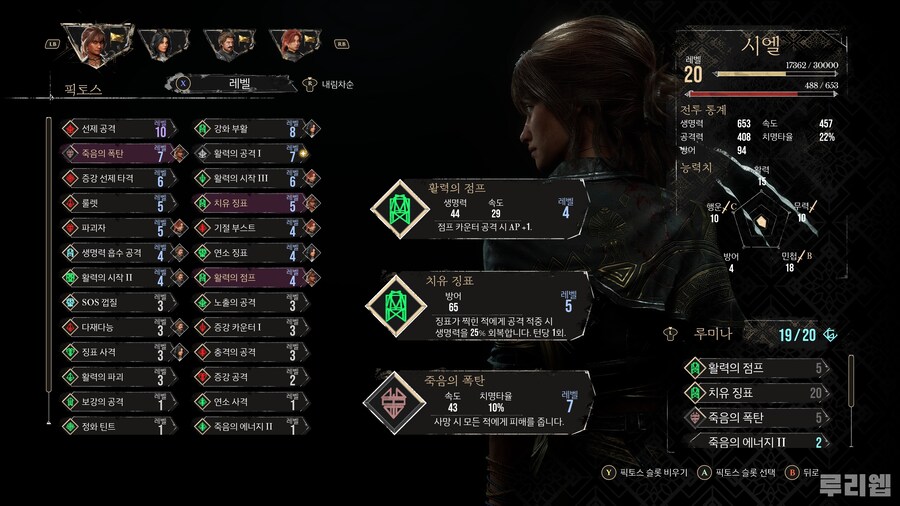The image size is (900, 506).
Task: Select 죽음의 에너지 II in the 루미나 list
Action: click(x=758, y=442)
